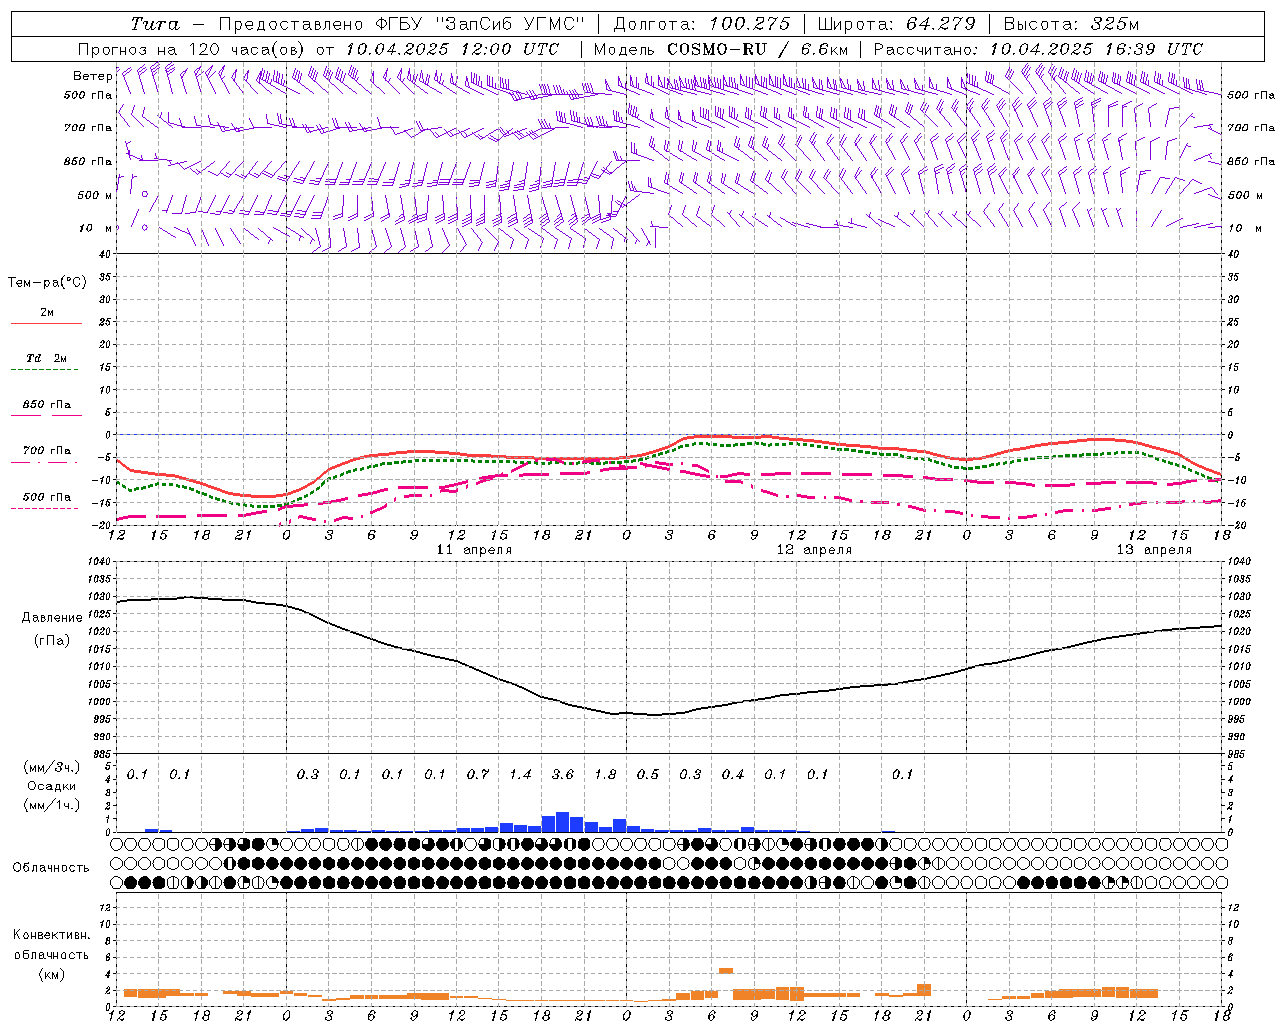Image resolution: width=1280 pixels, height=1024 pixels.
Task: Click the "Модель COSMO-RU / 6.6км" text
Action: click(x=721, y=49)
